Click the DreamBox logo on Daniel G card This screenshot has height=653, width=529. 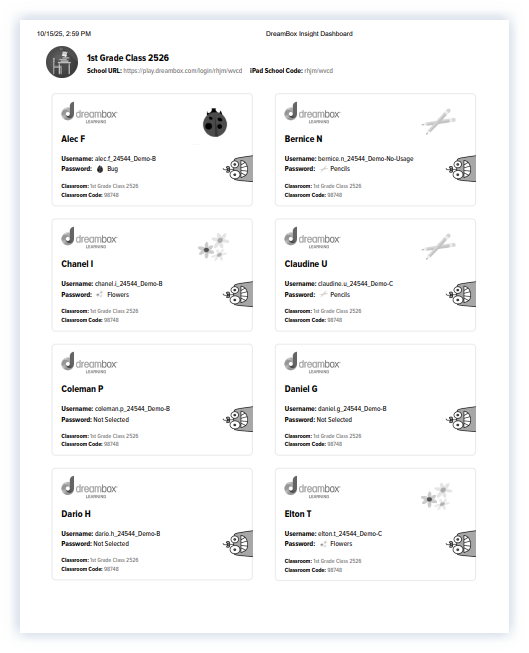coord(312,363)
